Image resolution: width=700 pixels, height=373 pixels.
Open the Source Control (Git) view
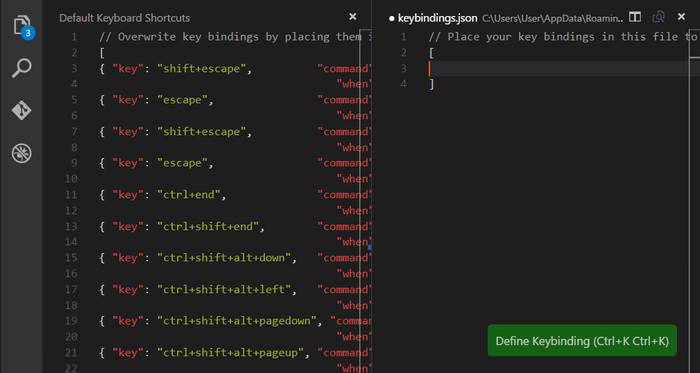(x=21, y=110)
